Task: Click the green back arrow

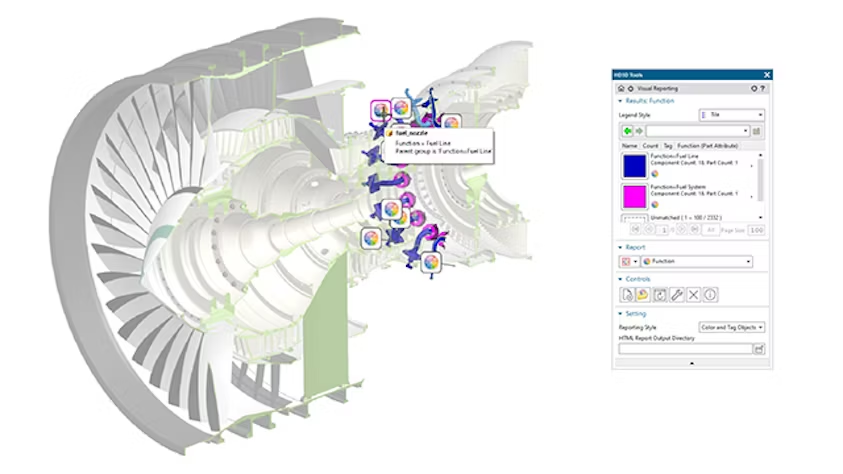Action: (625, 130)
